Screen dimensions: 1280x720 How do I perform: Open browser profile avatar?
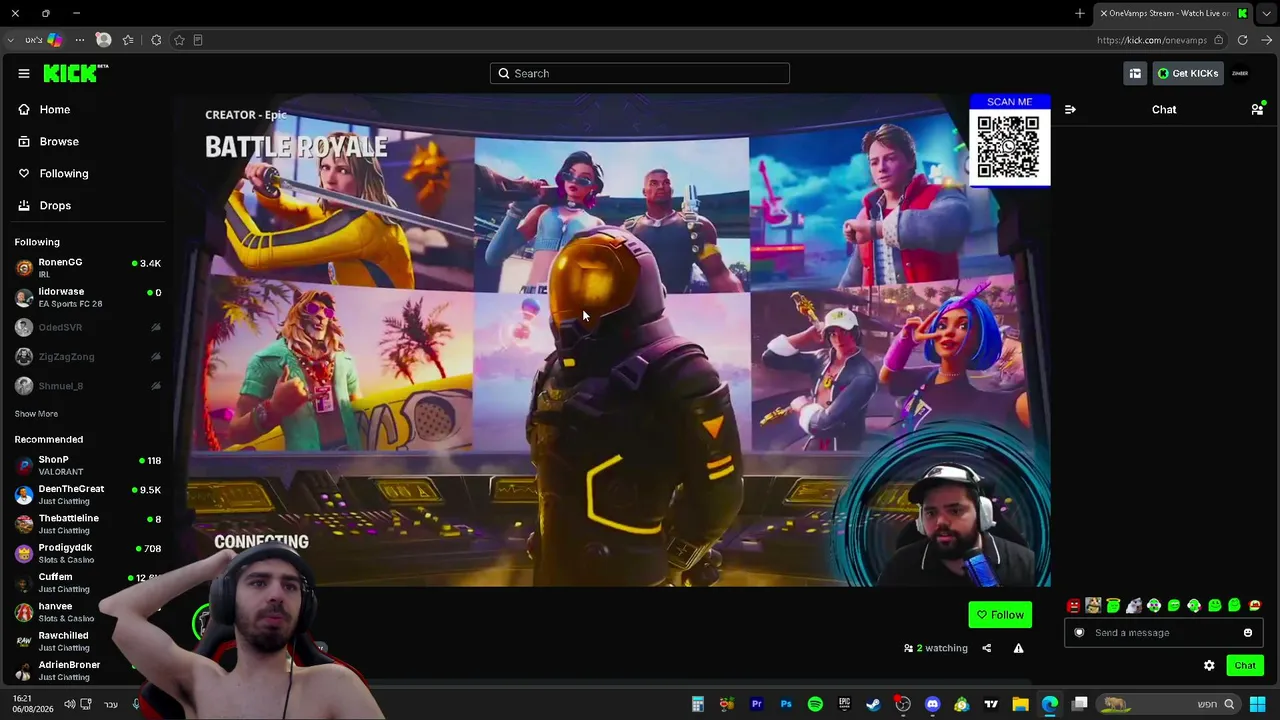pos(103,40)
